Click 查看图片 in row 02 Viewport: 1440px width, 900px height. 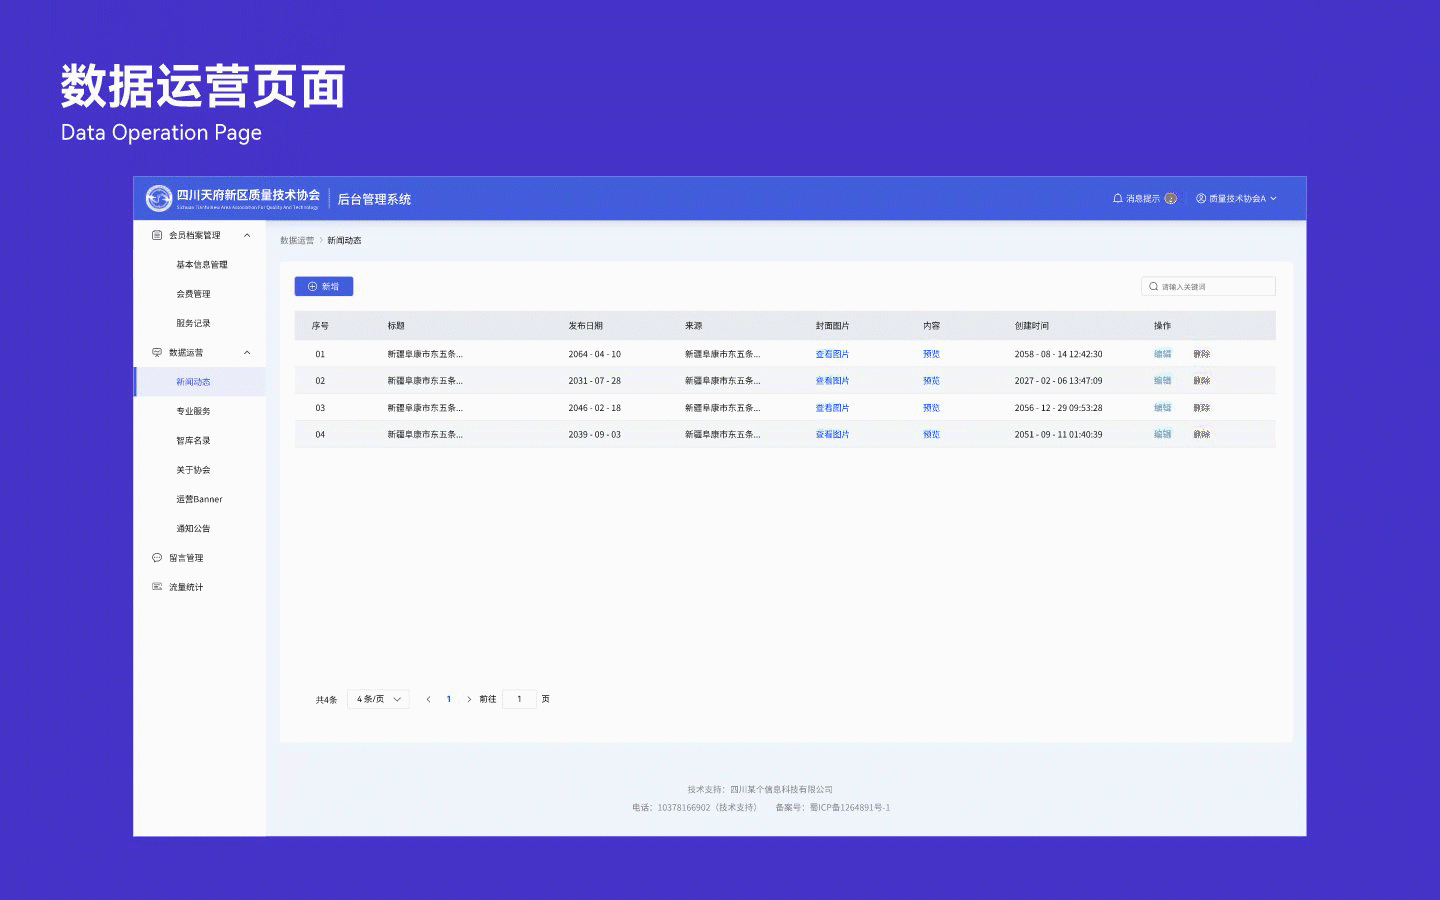pos(832,381)
